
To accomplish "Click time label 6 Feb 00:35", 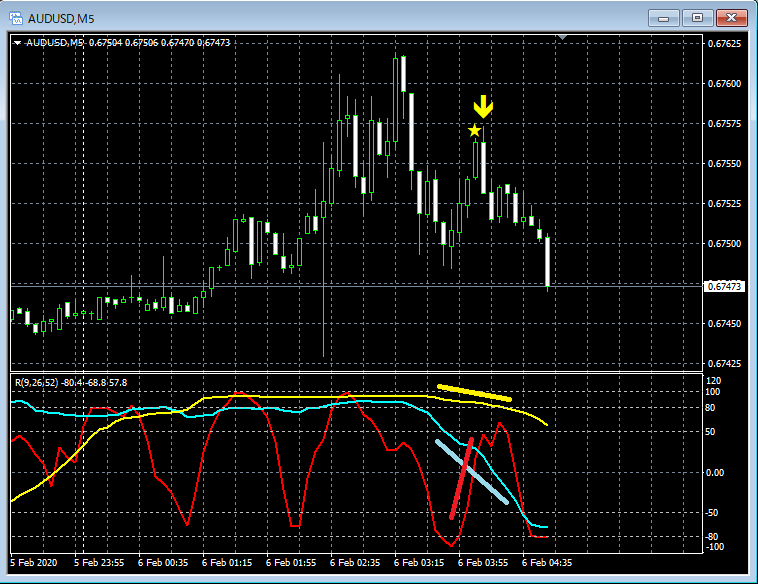I will coord(163,563).
